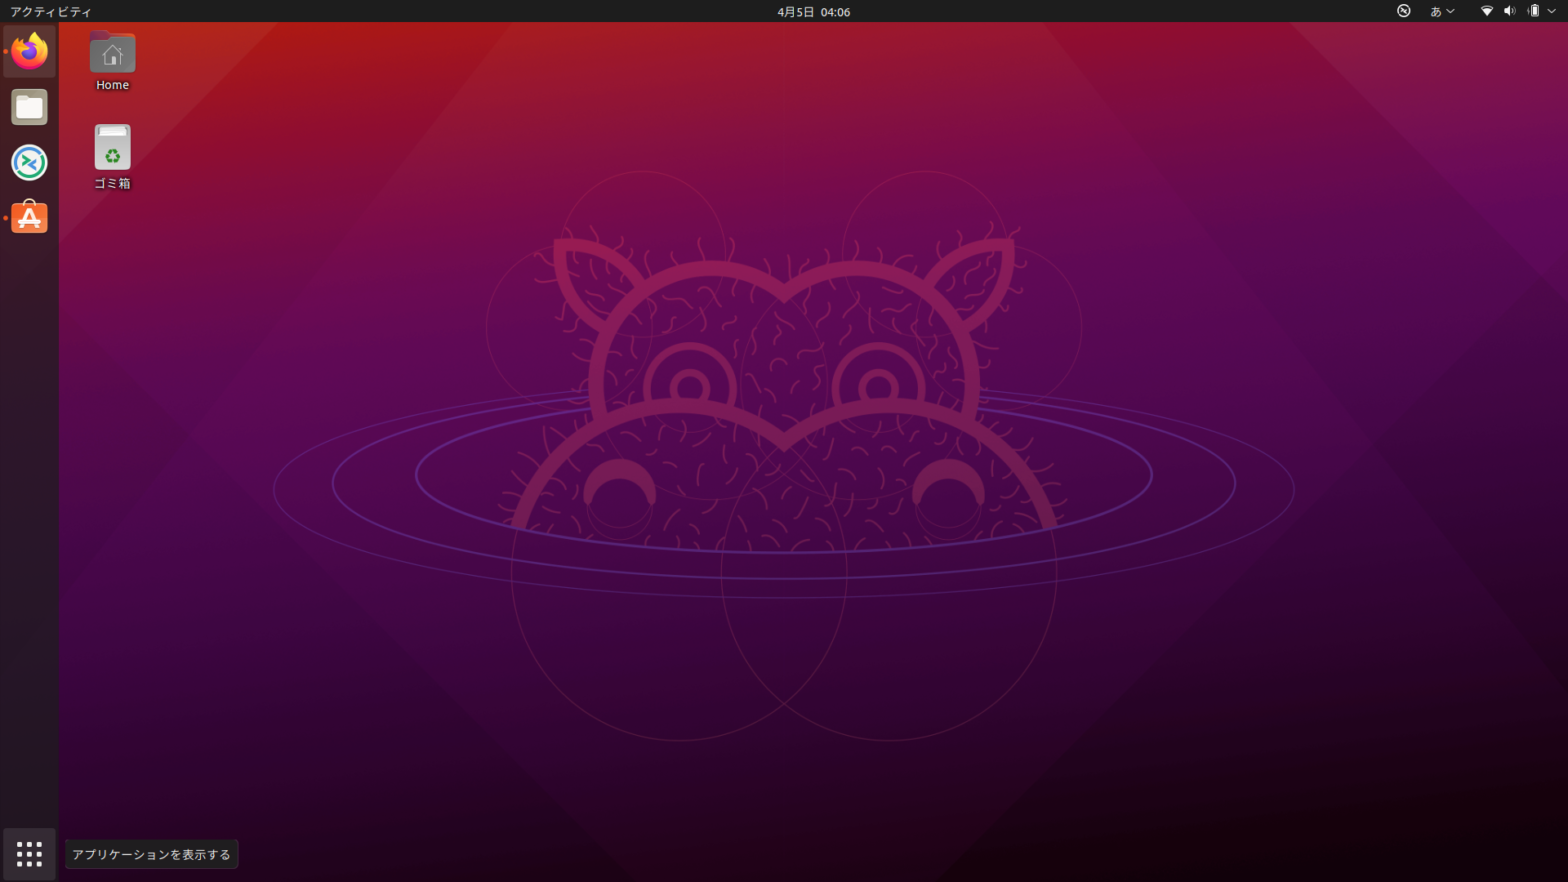Screen dimensions: 1568x882
Task: Launch Firefox from the dock
Action: (x=29, y=51)
